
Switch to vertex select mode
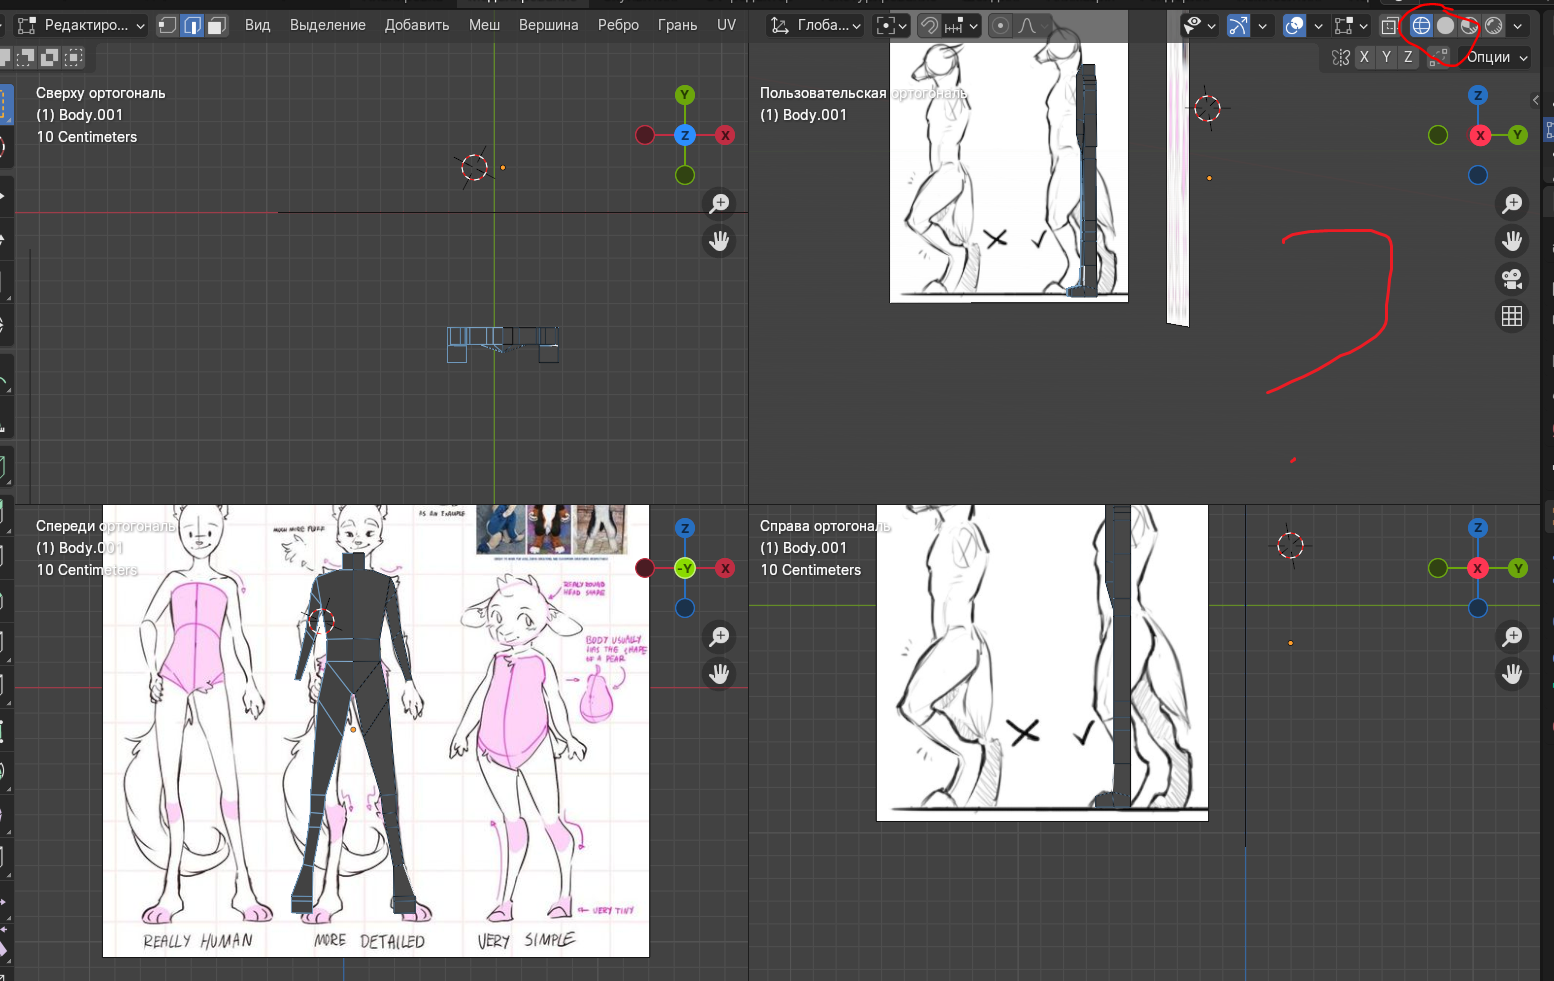[168, 25]
